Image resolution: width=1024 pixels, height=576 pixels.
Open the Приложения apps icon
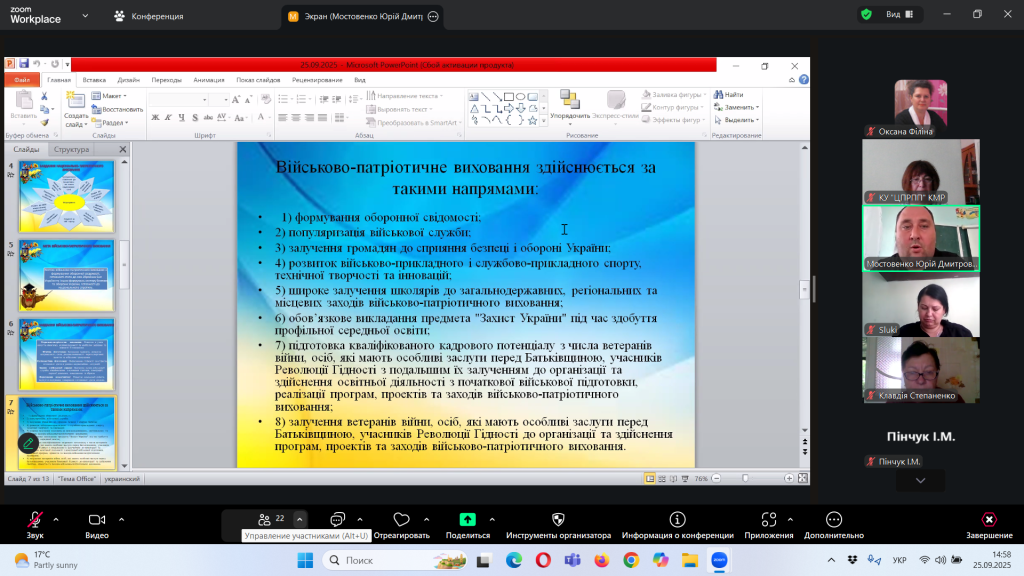(768, 520)
